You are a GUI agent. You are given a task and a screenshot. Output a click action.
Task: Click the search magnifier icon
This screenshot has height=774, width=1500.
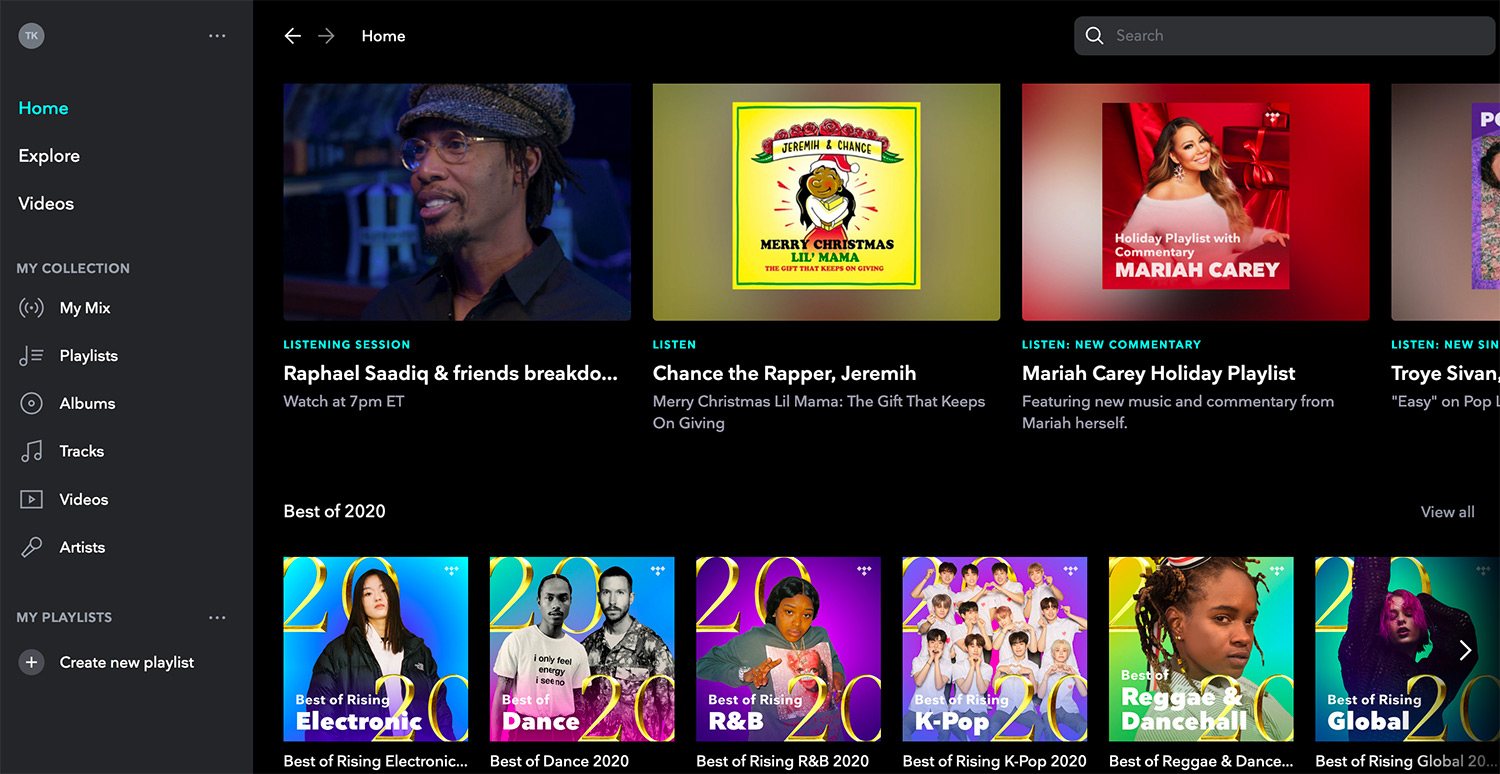click(1094, 35)
